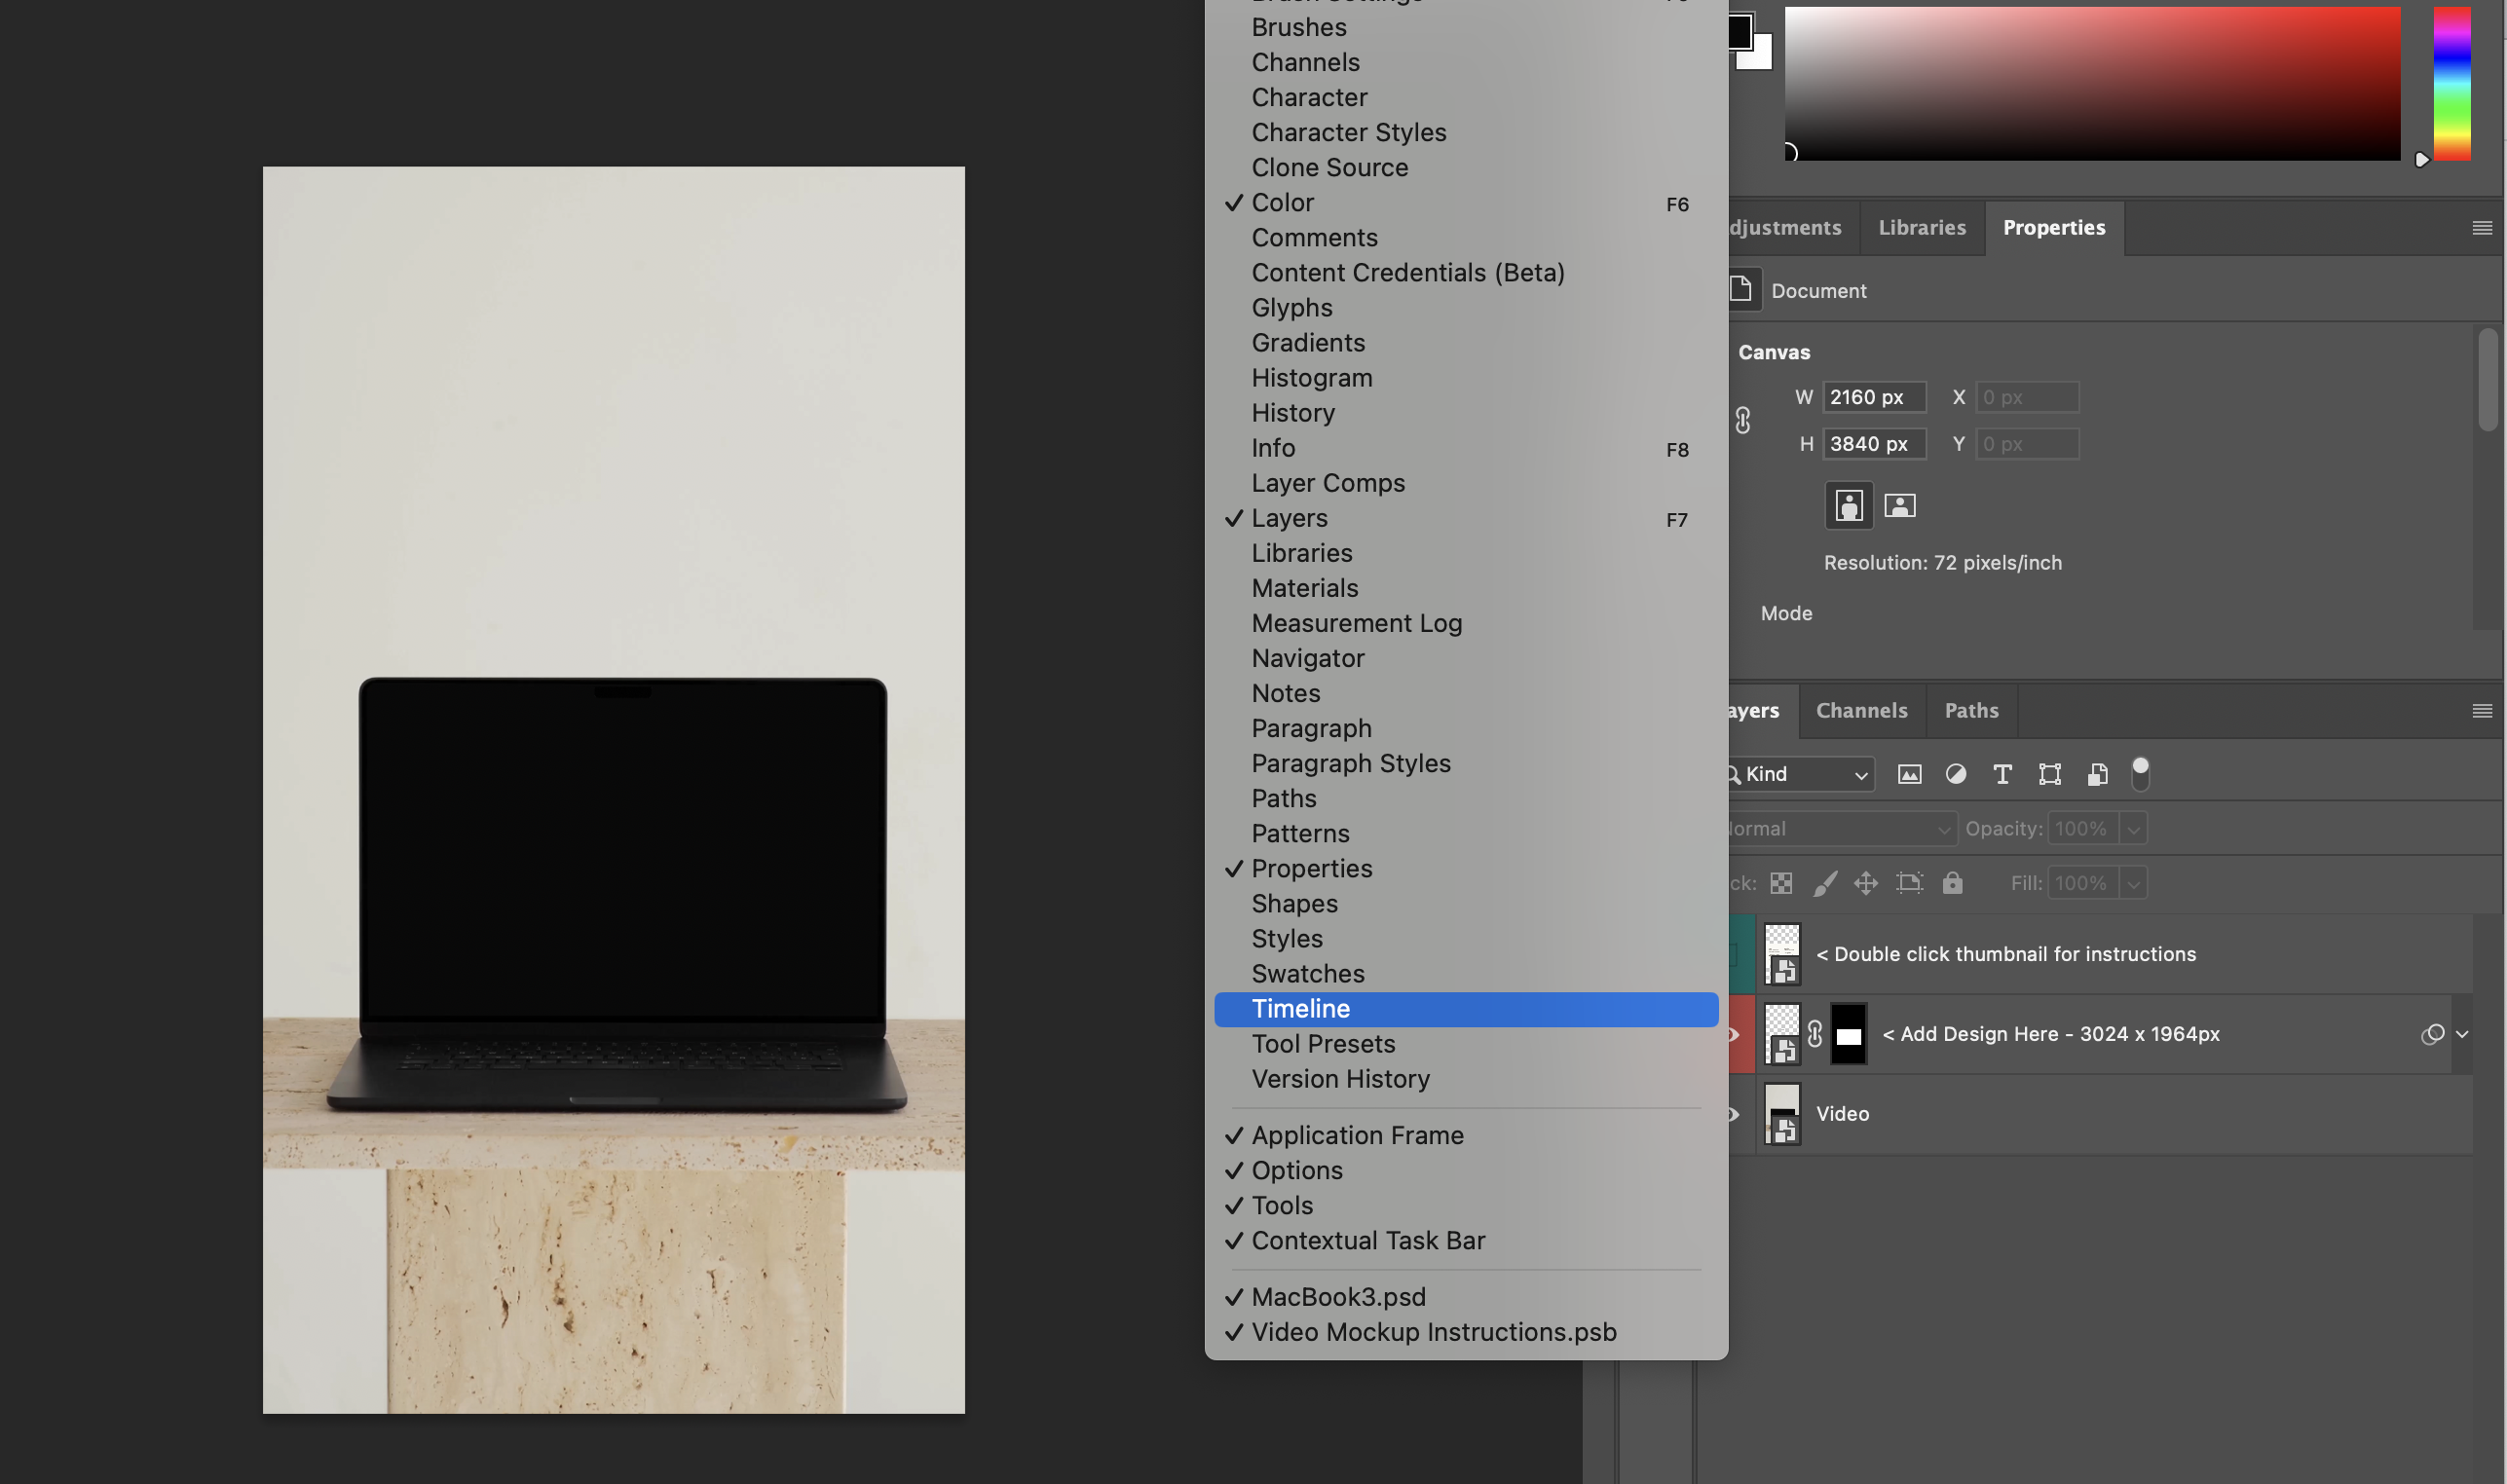Screen dimensions: 2507x1484
Task: Filter layers by type (T) icon
Action: 2002,774
